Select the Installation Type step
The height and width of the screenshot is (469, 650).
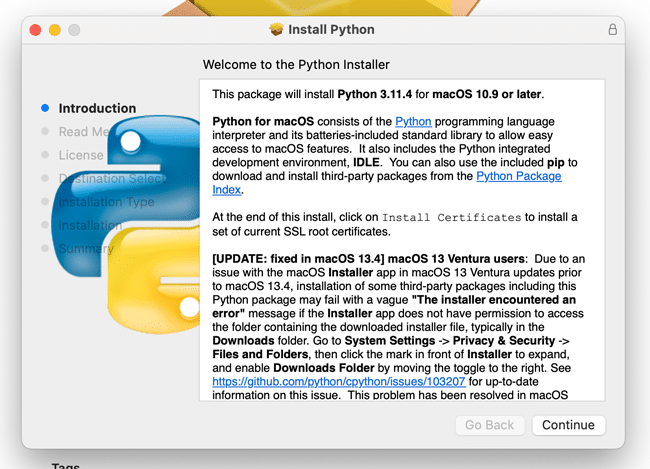tap(106, 202)
